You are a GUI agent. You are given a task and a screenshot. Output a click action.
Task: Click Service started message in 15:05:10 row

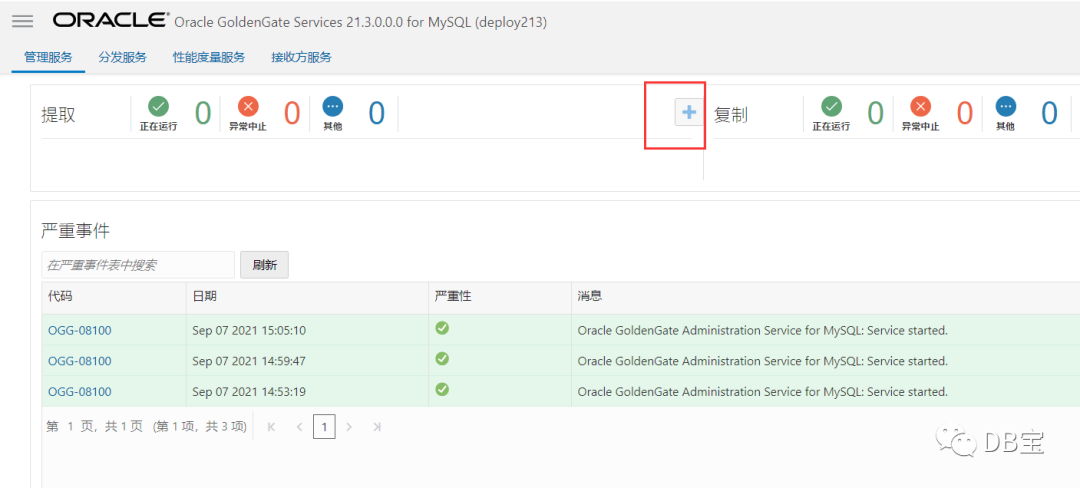762,330
